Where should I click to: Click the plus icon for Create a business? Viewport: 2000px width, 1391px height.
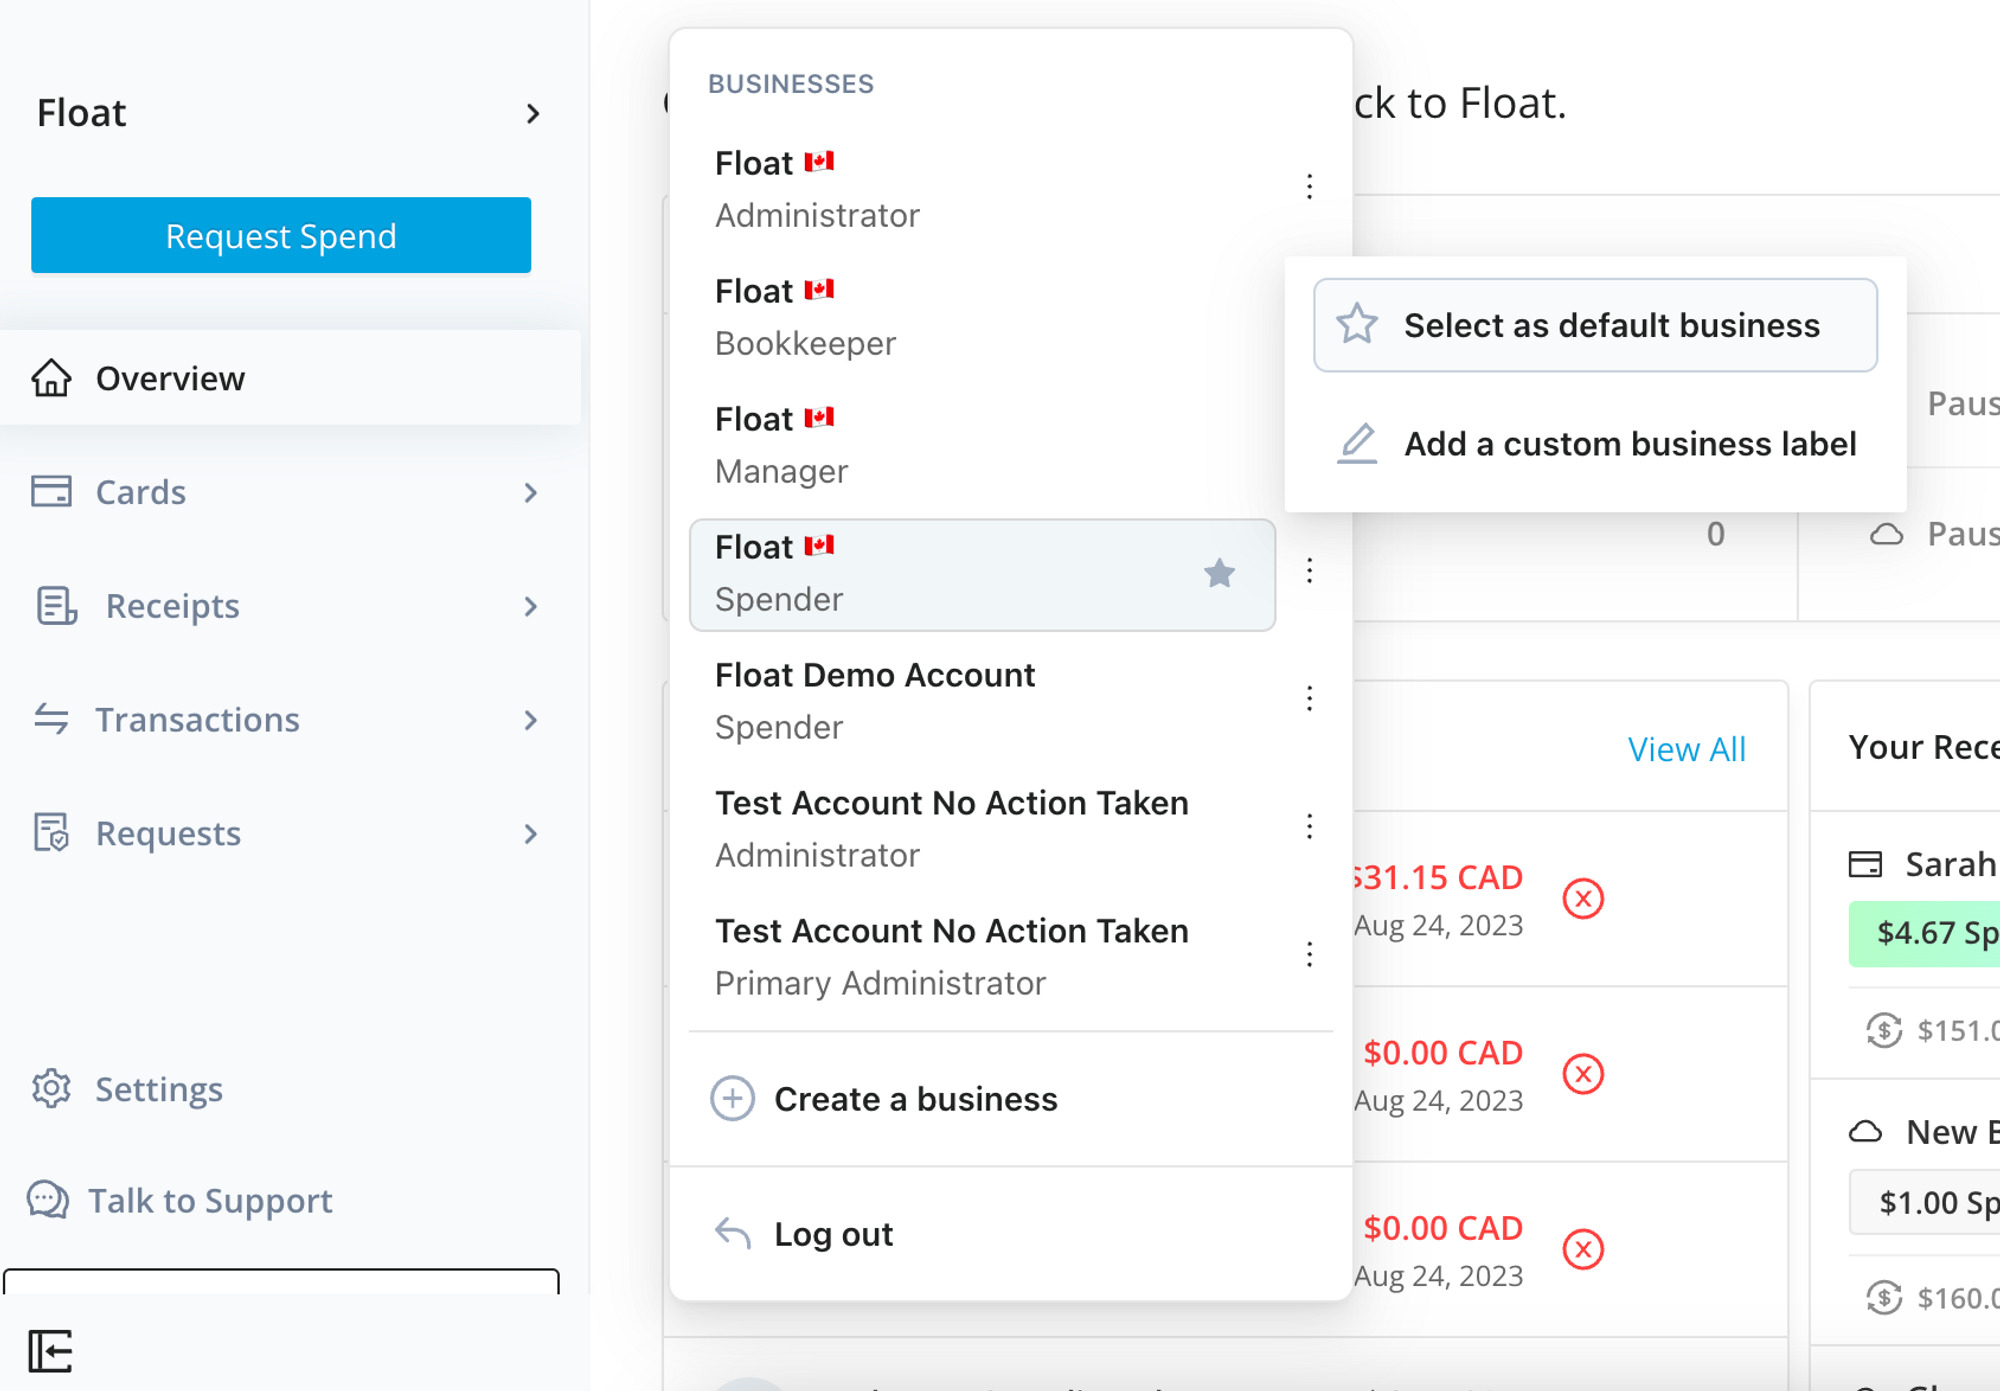732,1099
